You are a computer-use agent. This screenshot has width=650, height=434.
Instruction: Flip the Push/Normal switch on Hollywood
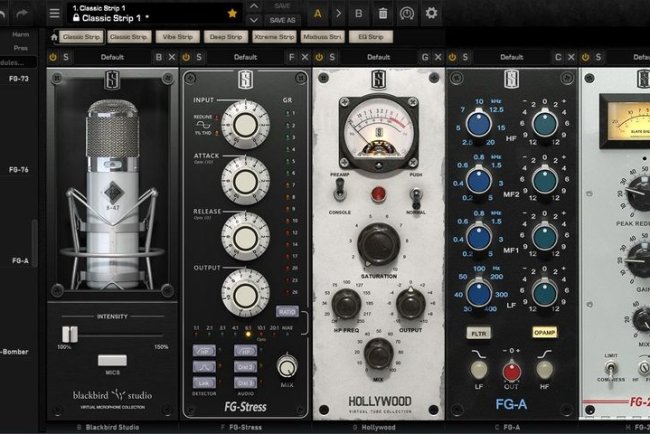415,197
